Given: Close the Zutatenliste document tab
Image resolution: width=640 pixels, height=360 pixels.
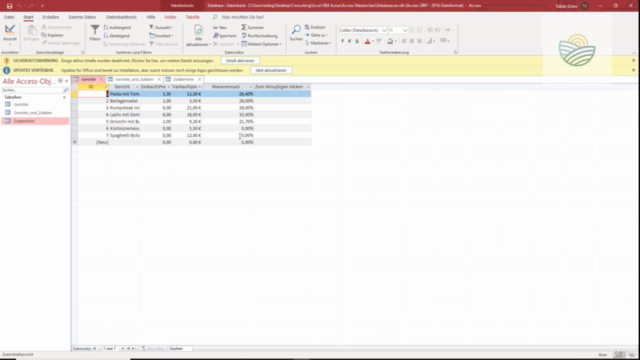Looking at the screenshot, I should click(200, 79).
